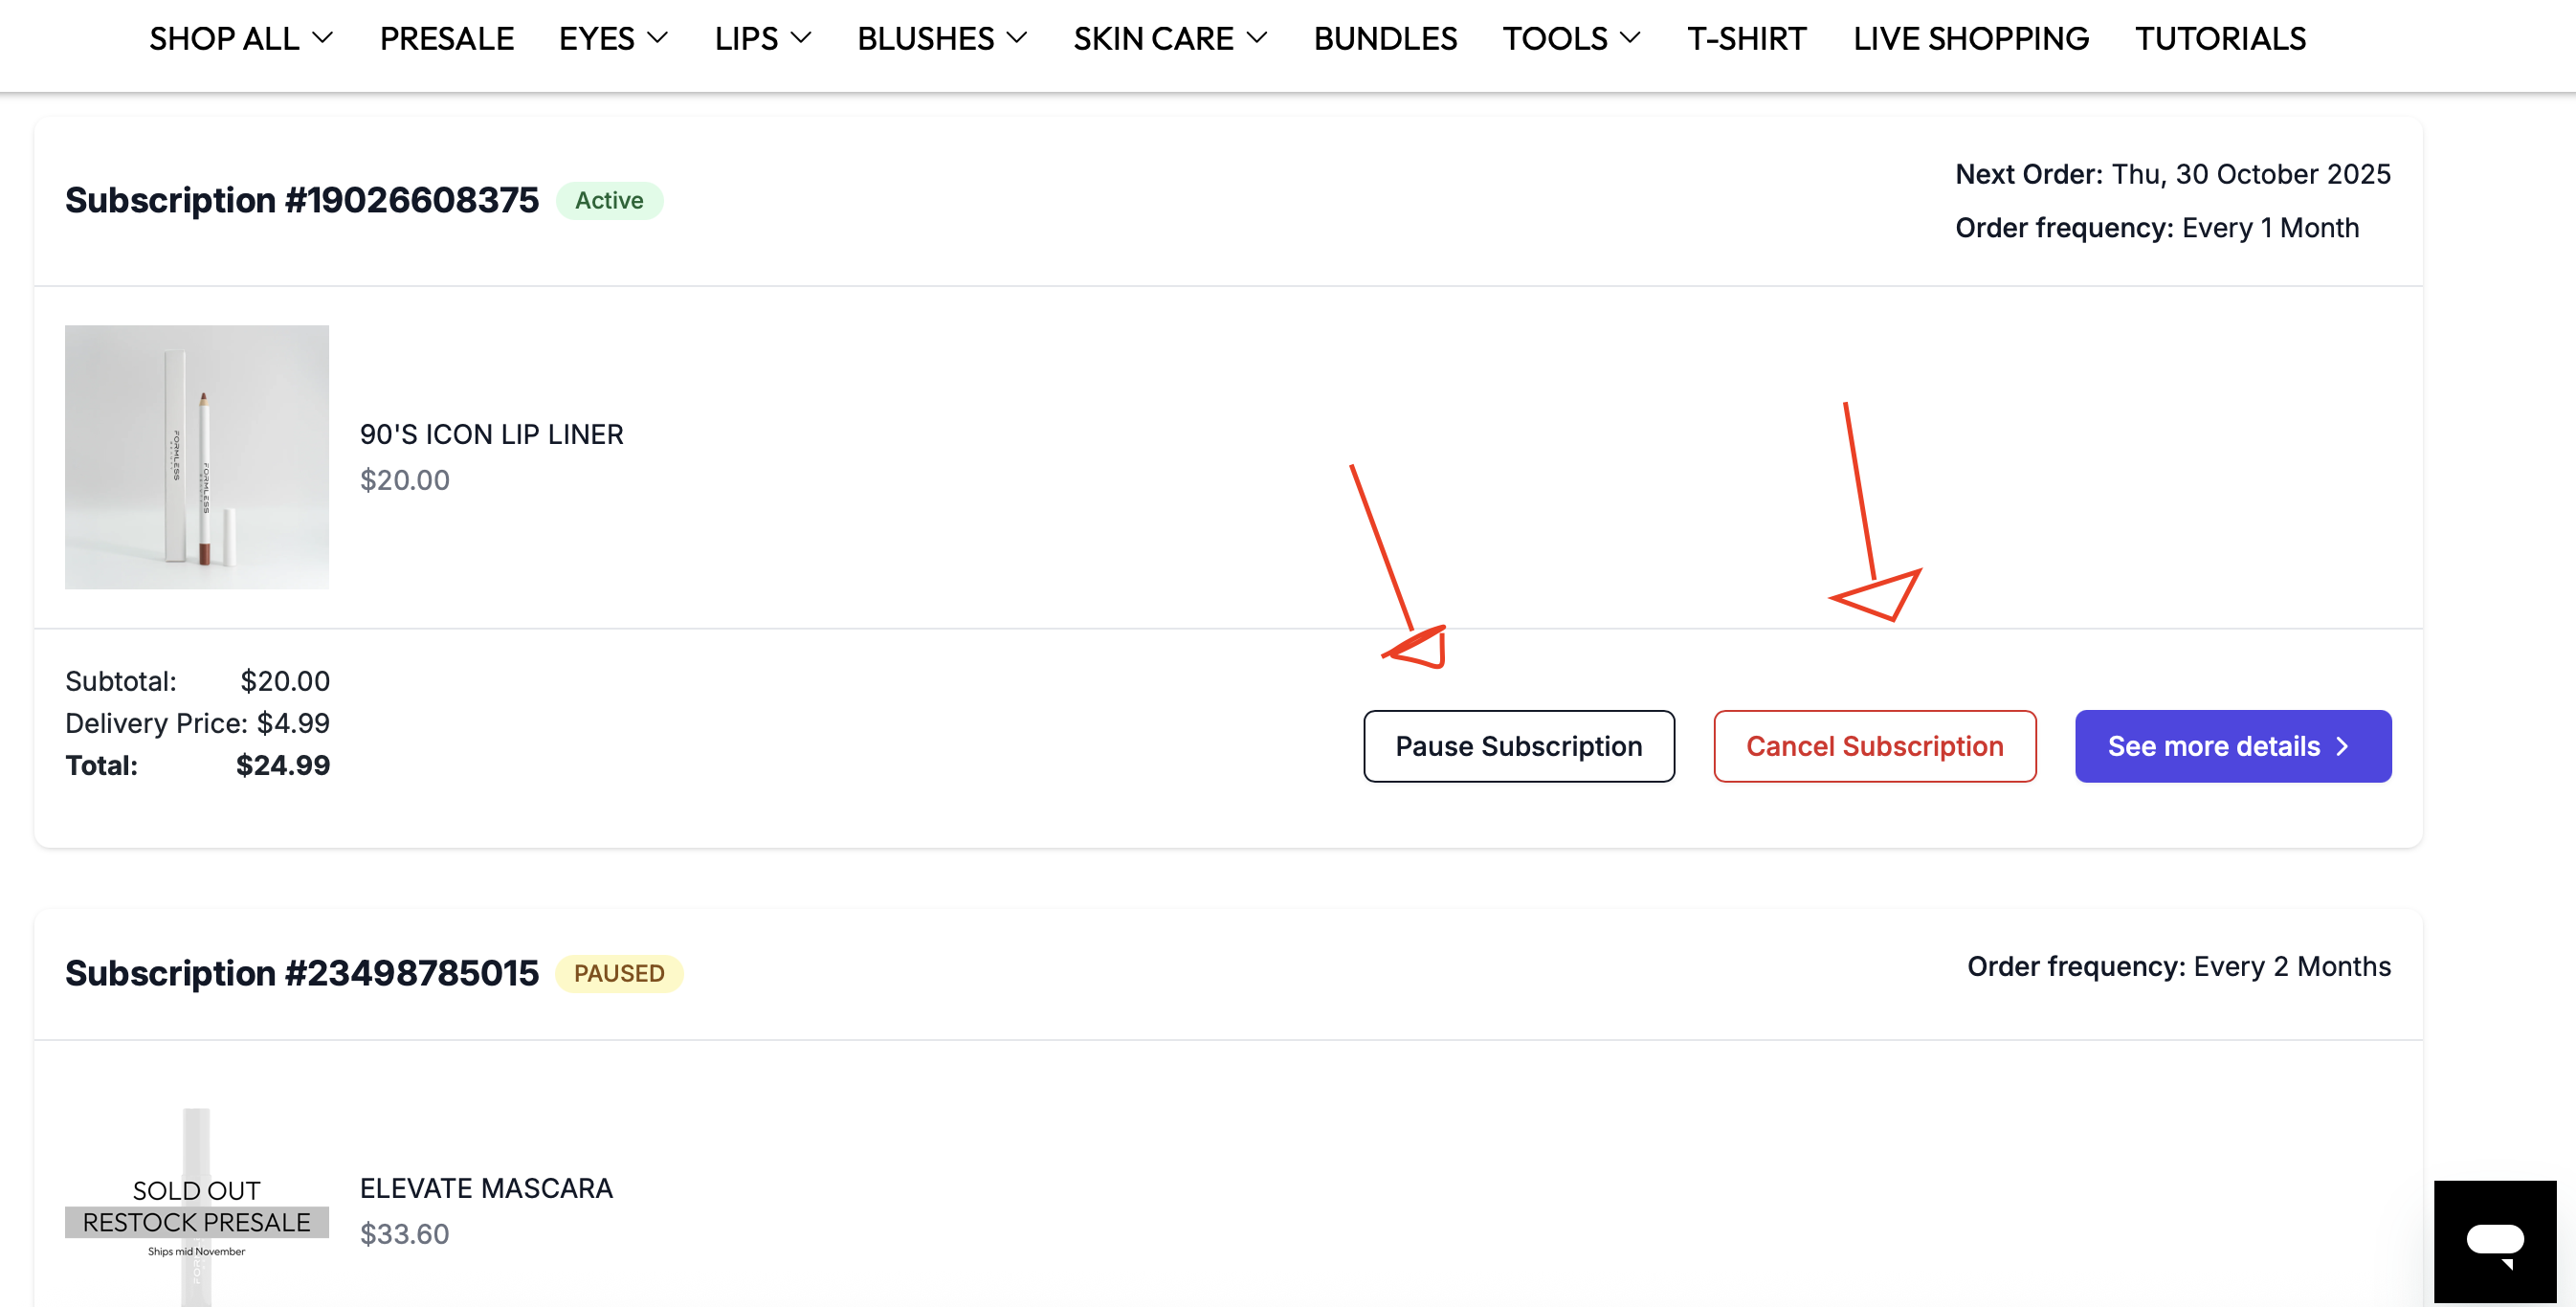Expand the EYES dropdown chevron

coord(657,38)
